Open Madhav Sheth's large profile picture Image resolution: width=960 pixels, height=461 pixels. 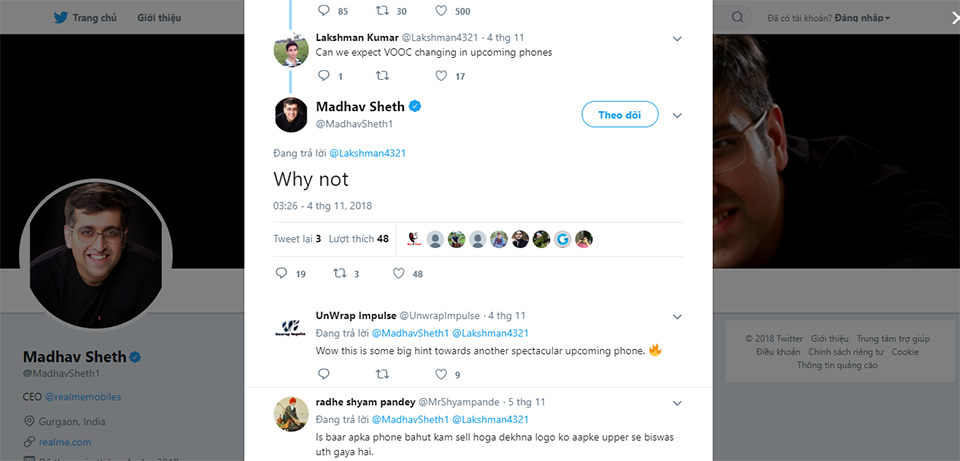pyautogui.click(x=96, y=254)
